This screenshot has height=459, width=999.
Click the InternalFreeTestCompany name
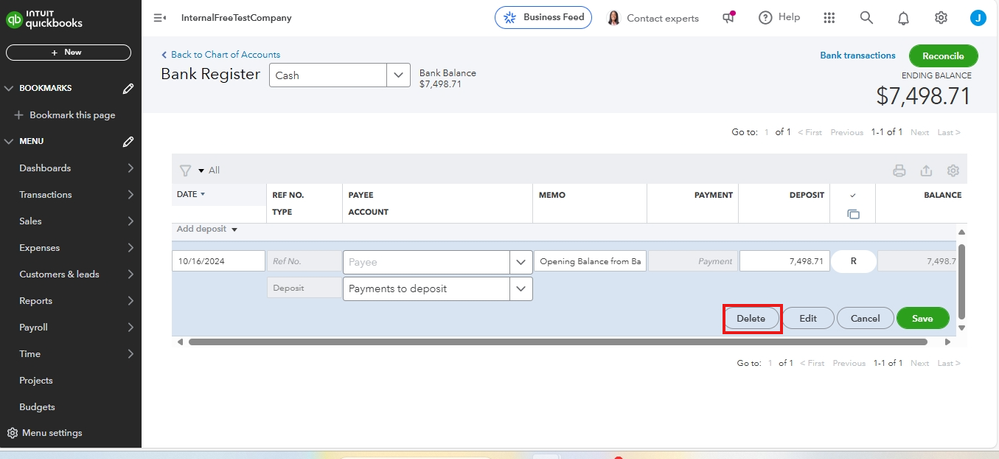[236, 18]
